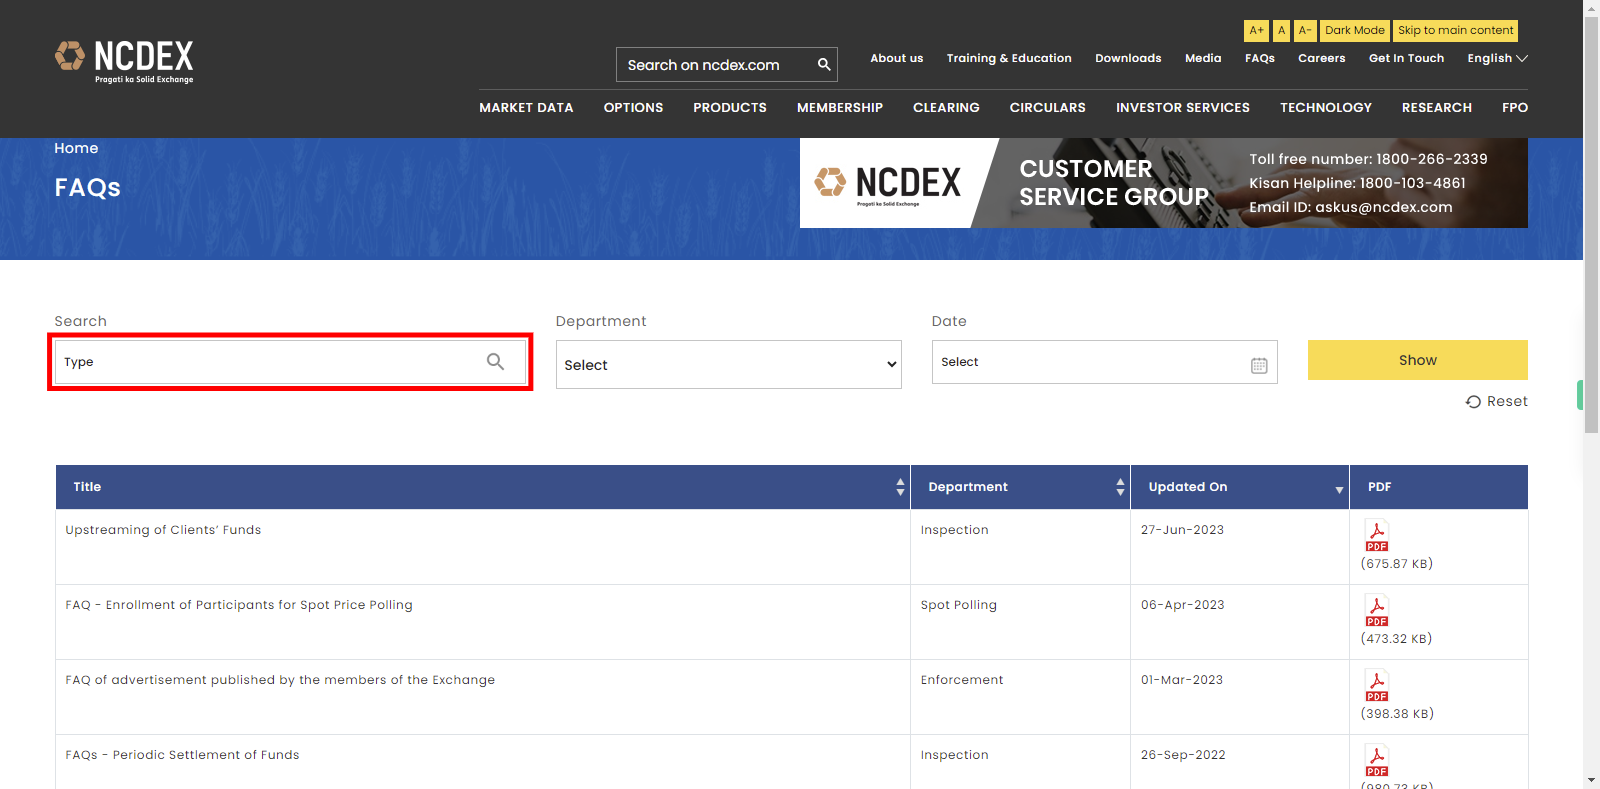Screen dimensions: 1600x789
Task: Open the calendar icon in Date field
Action: (x=1259, y=365)
